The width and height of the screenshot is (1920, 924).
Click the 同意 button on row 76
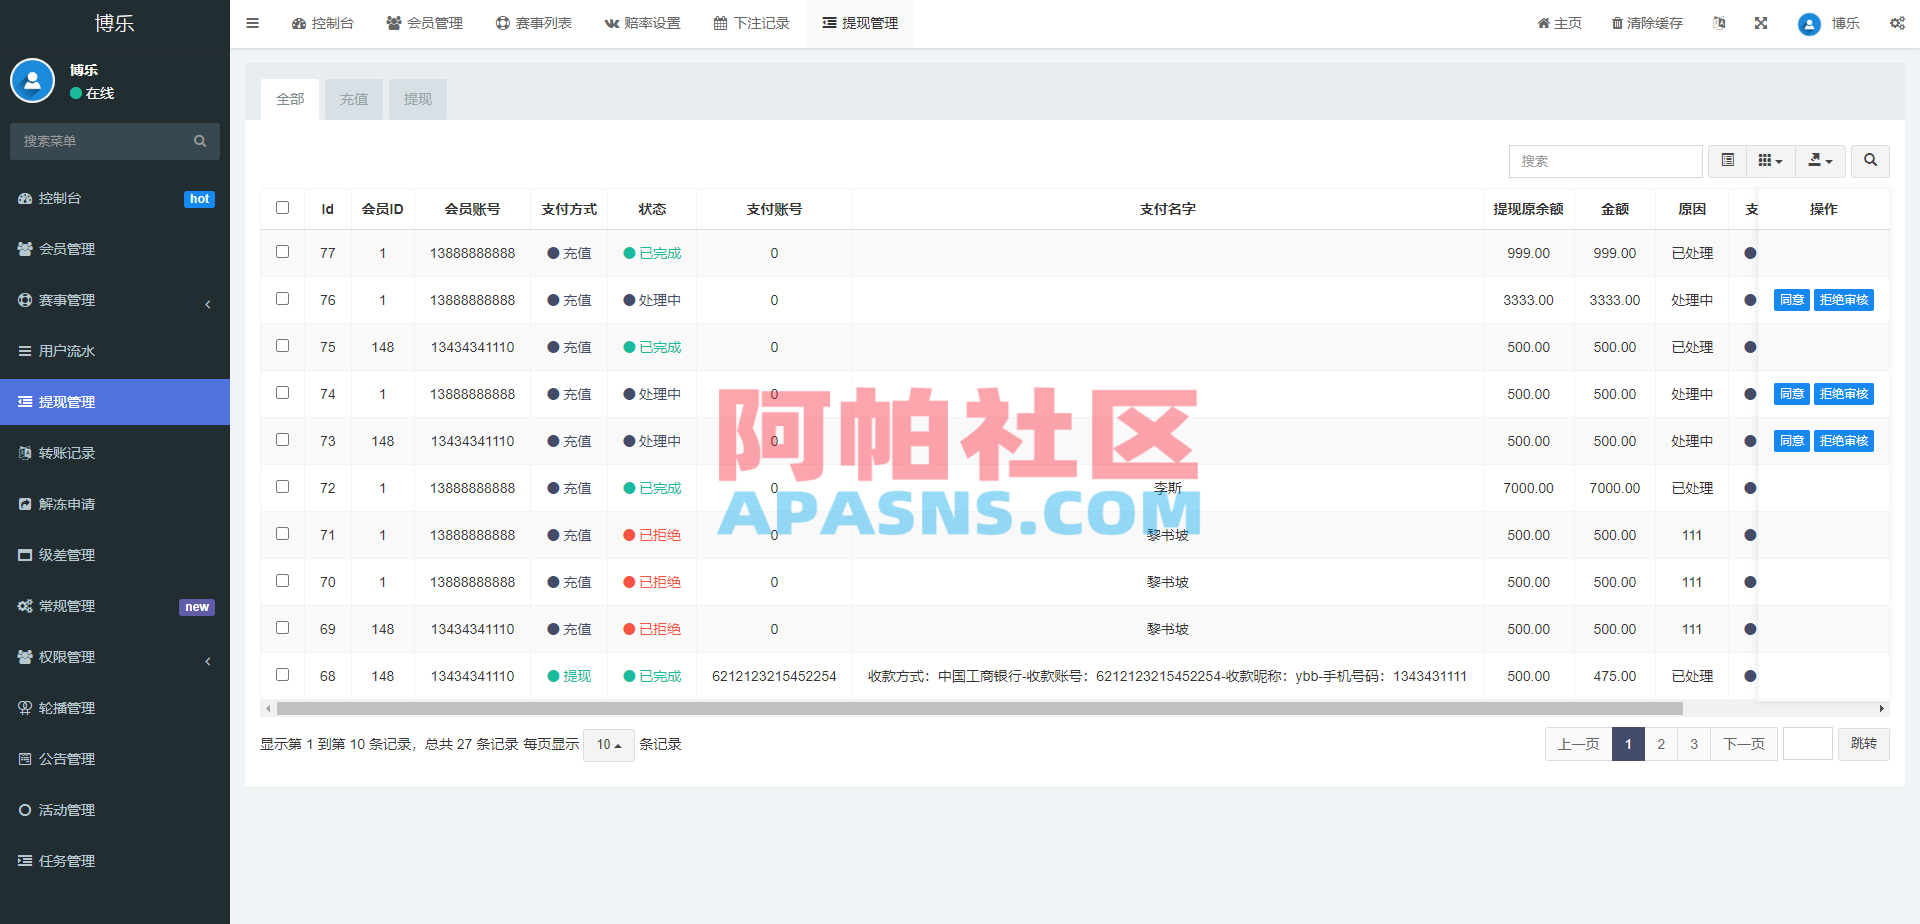1791,299
